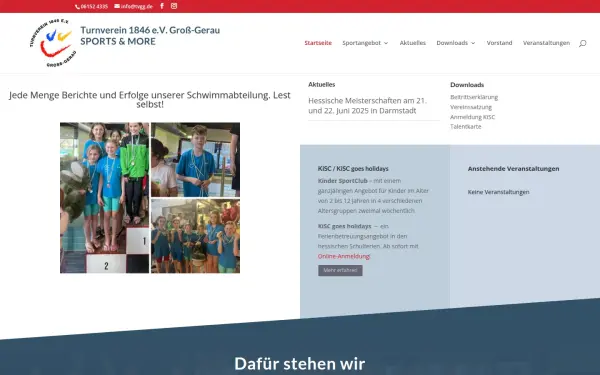Open the photo of boy with medal
600x375 pixels.
[x=196, y=160]
